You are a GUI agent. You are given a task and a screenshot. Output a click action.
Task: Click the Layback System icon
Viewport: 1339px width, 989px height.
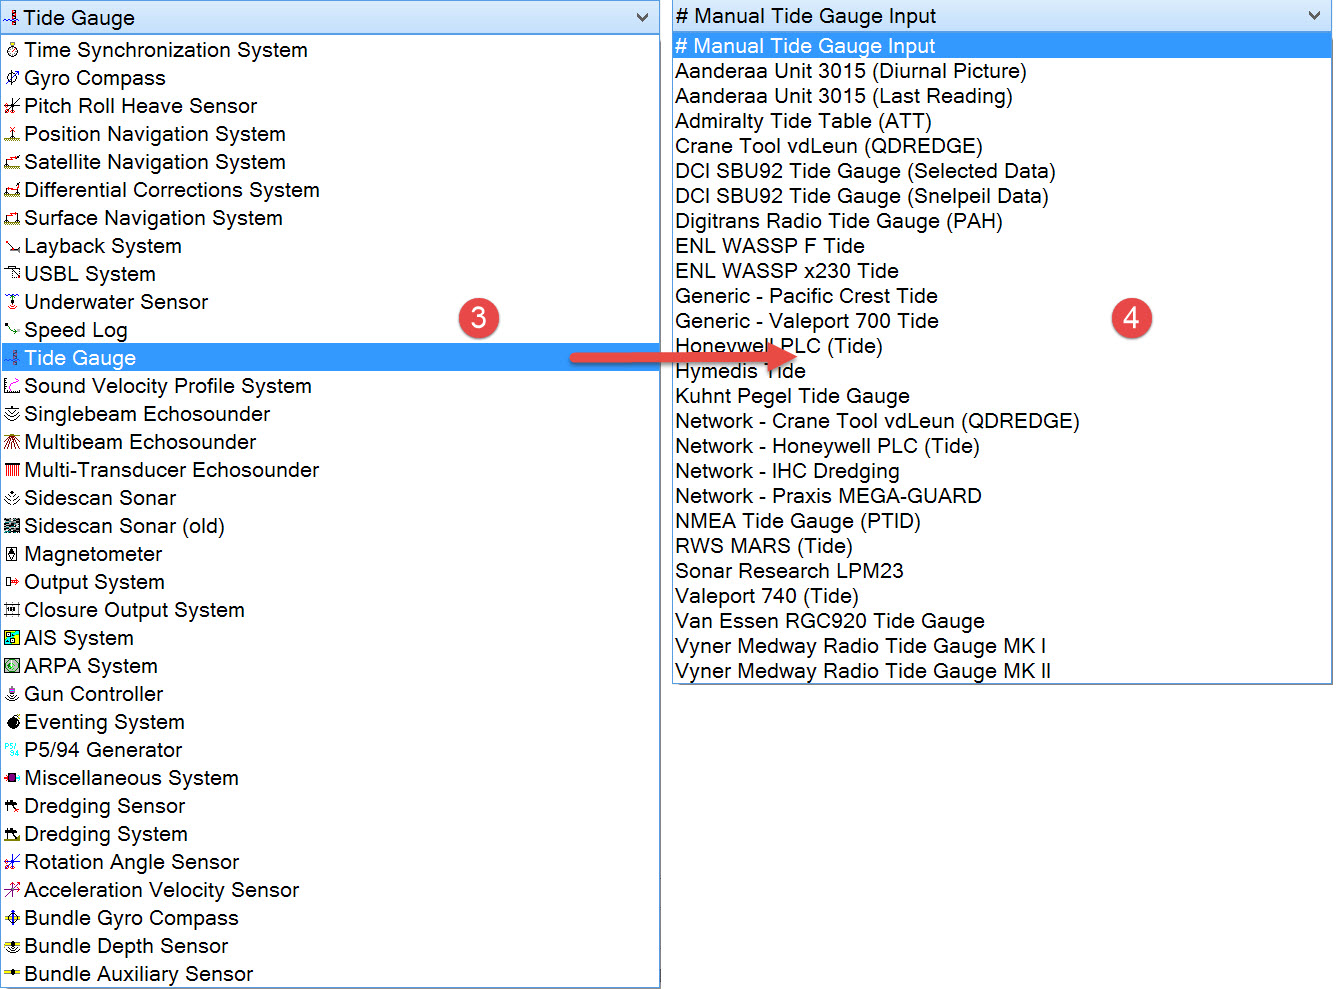click(12, 246)
